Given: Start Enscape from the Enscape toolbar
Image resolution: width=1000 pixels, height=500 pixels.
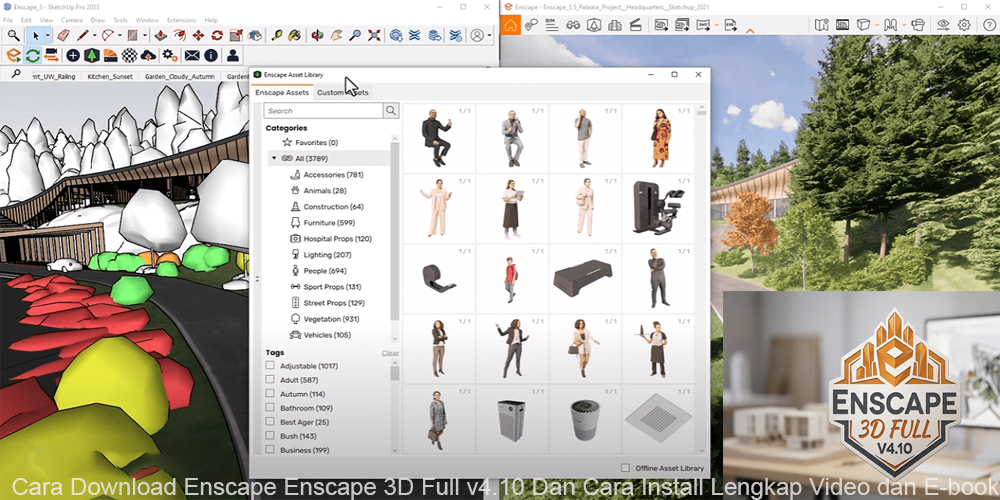Looking at the screenshot, I should coord(13,55).
